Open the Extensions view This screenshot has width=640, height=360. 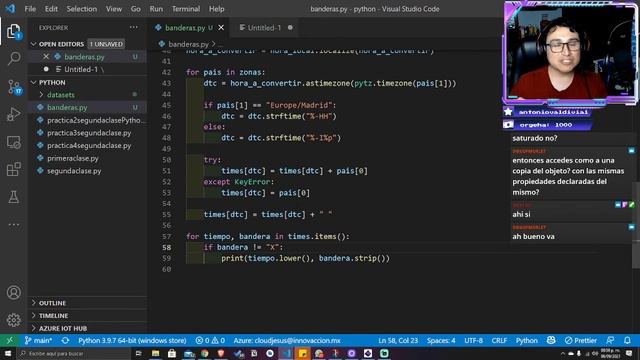(13, 169)
